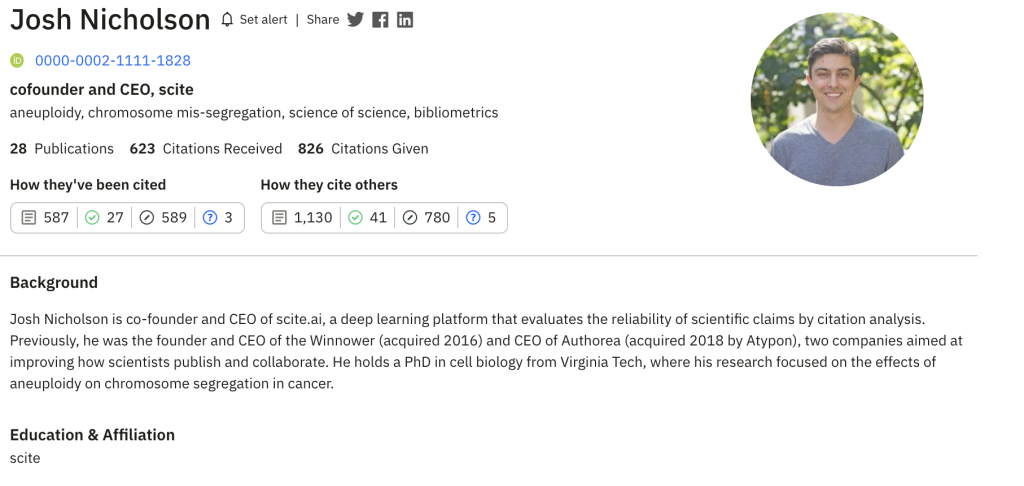
Task: Click the mentioning icon showing 589
Action: [147, 218]
